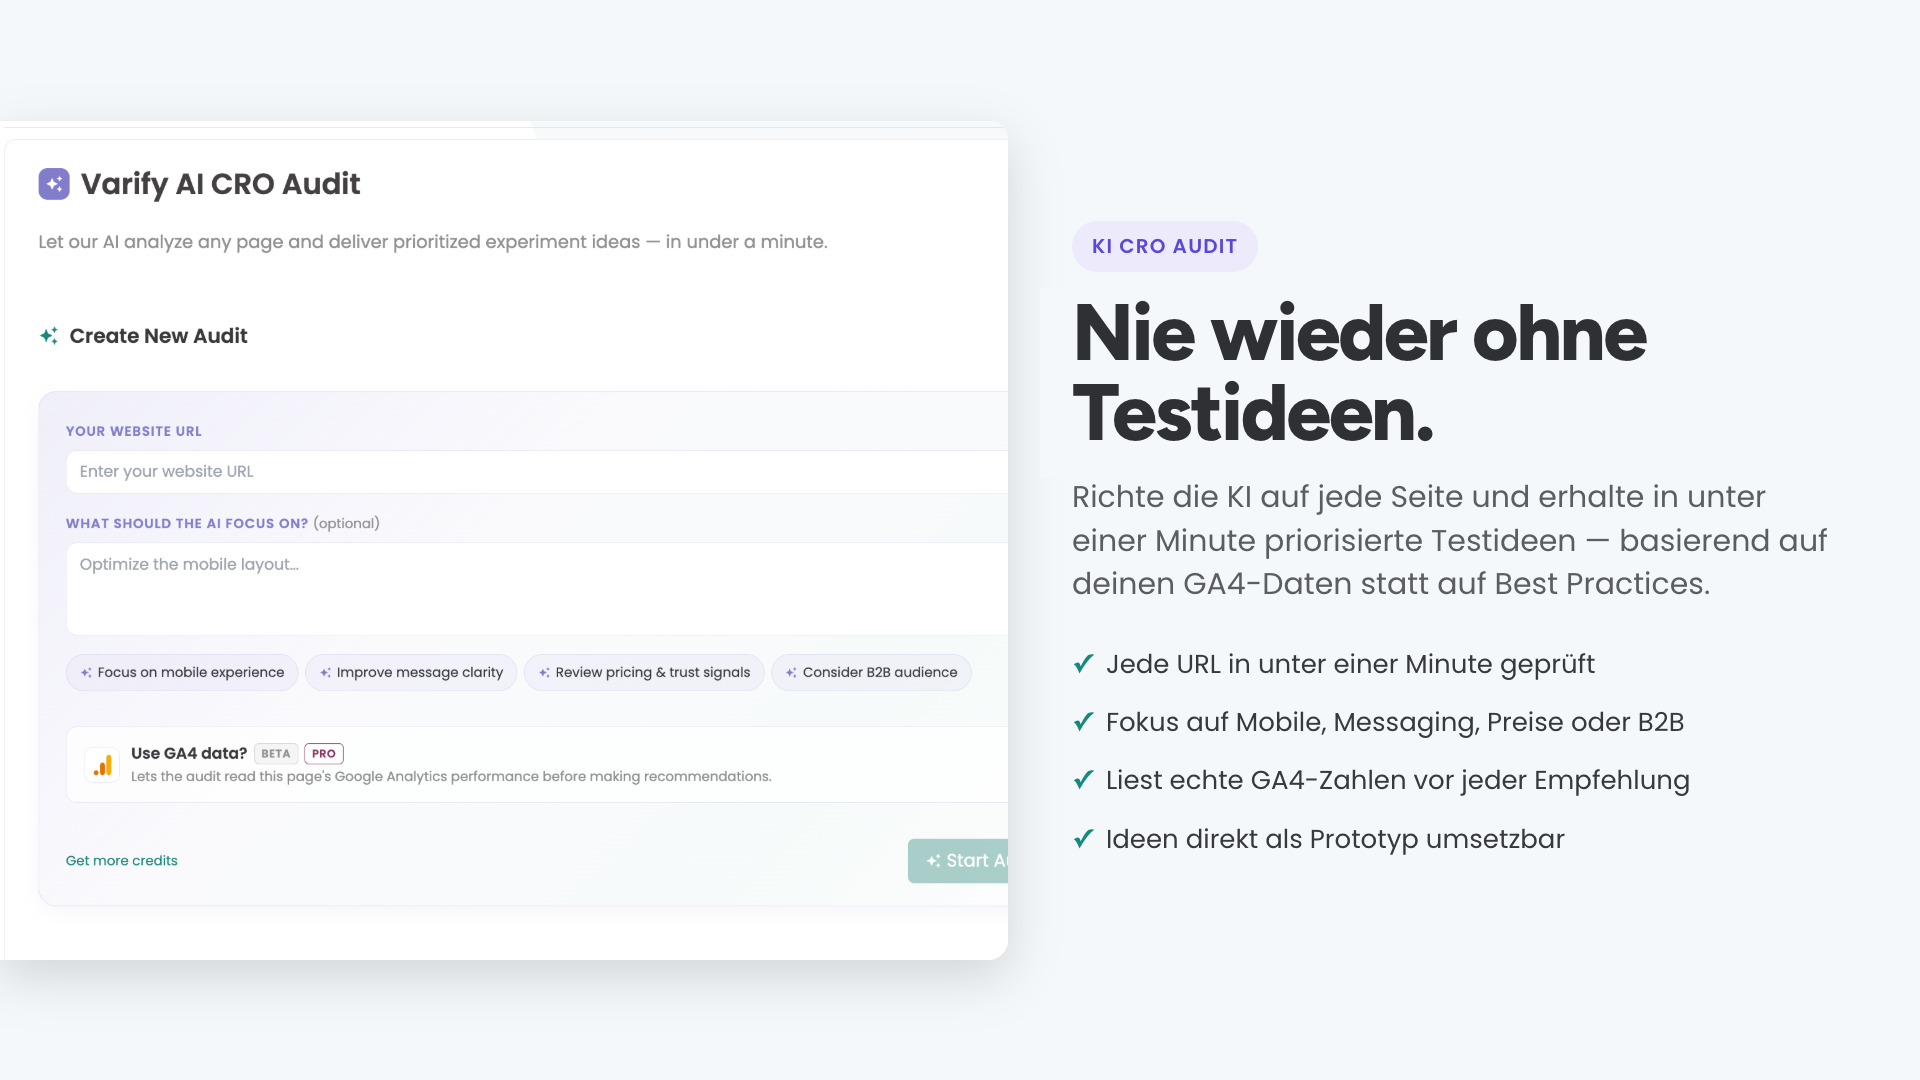
Task: Focus the Enter your website URL field
Action: (x=537, y=472)
